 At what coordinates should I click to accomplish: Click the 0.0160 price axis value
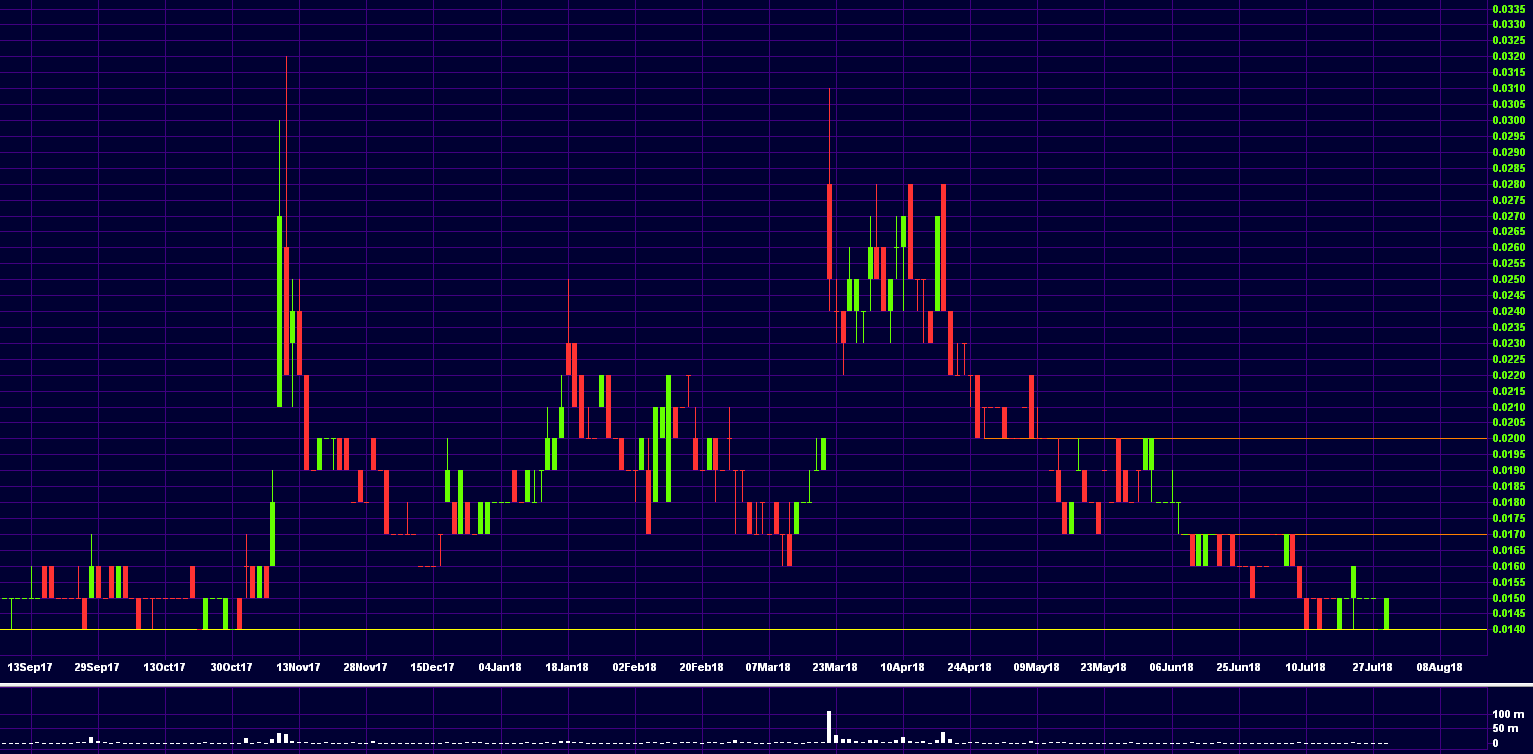coord(1508,566)
